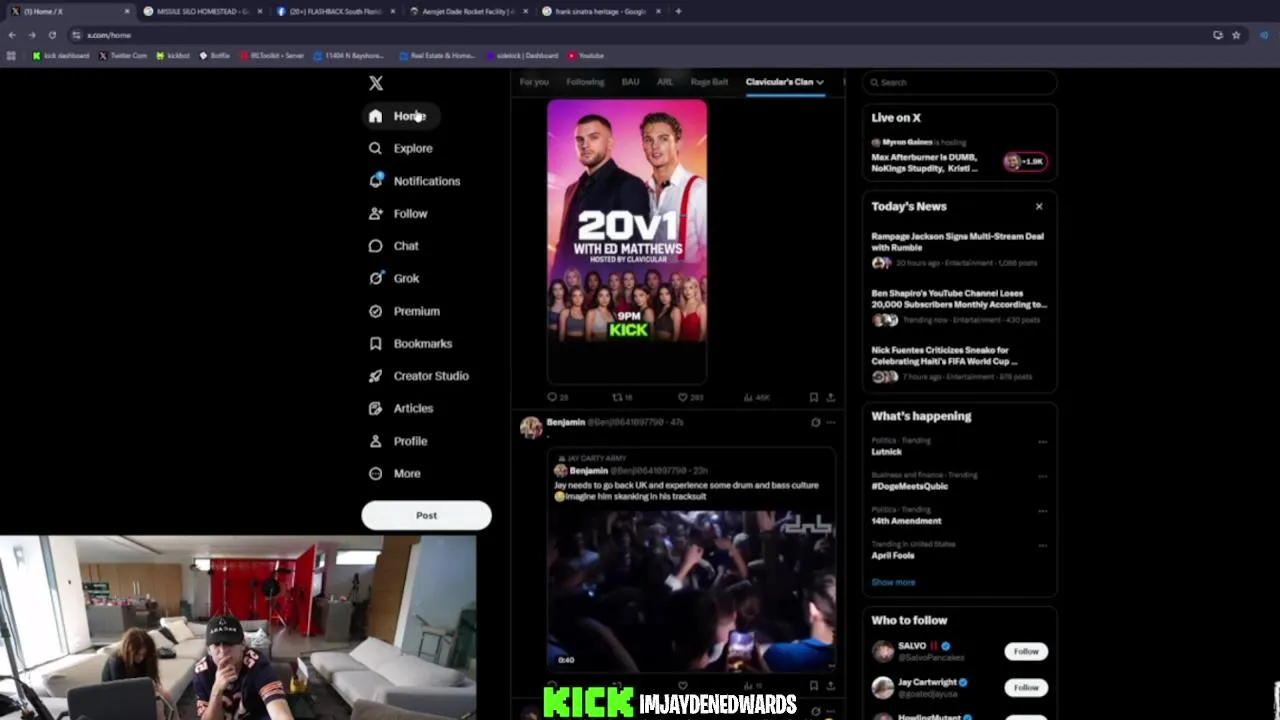Open Articles in the sidebar
This screenshot has height=720, width=1280.
(x=400, y=408)
